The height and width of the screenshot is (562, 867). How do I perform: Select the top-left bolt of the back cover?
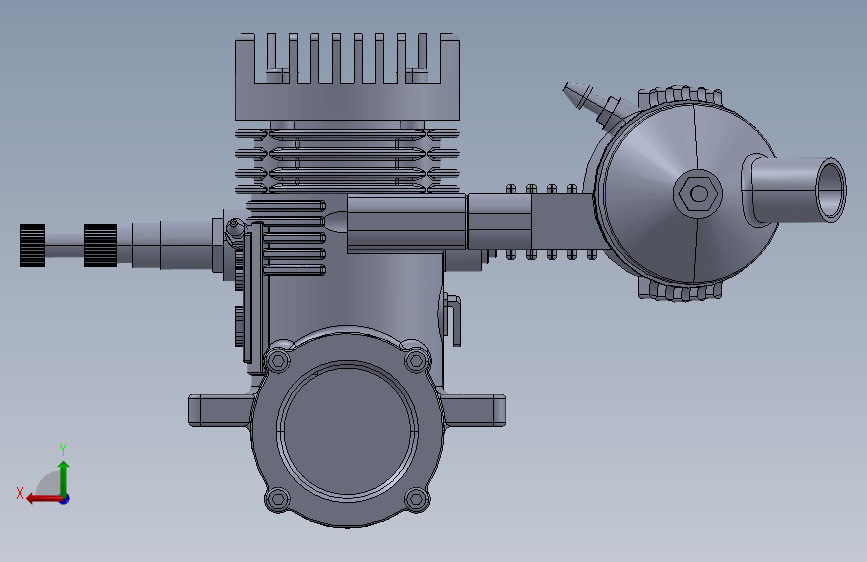(278, 361)
